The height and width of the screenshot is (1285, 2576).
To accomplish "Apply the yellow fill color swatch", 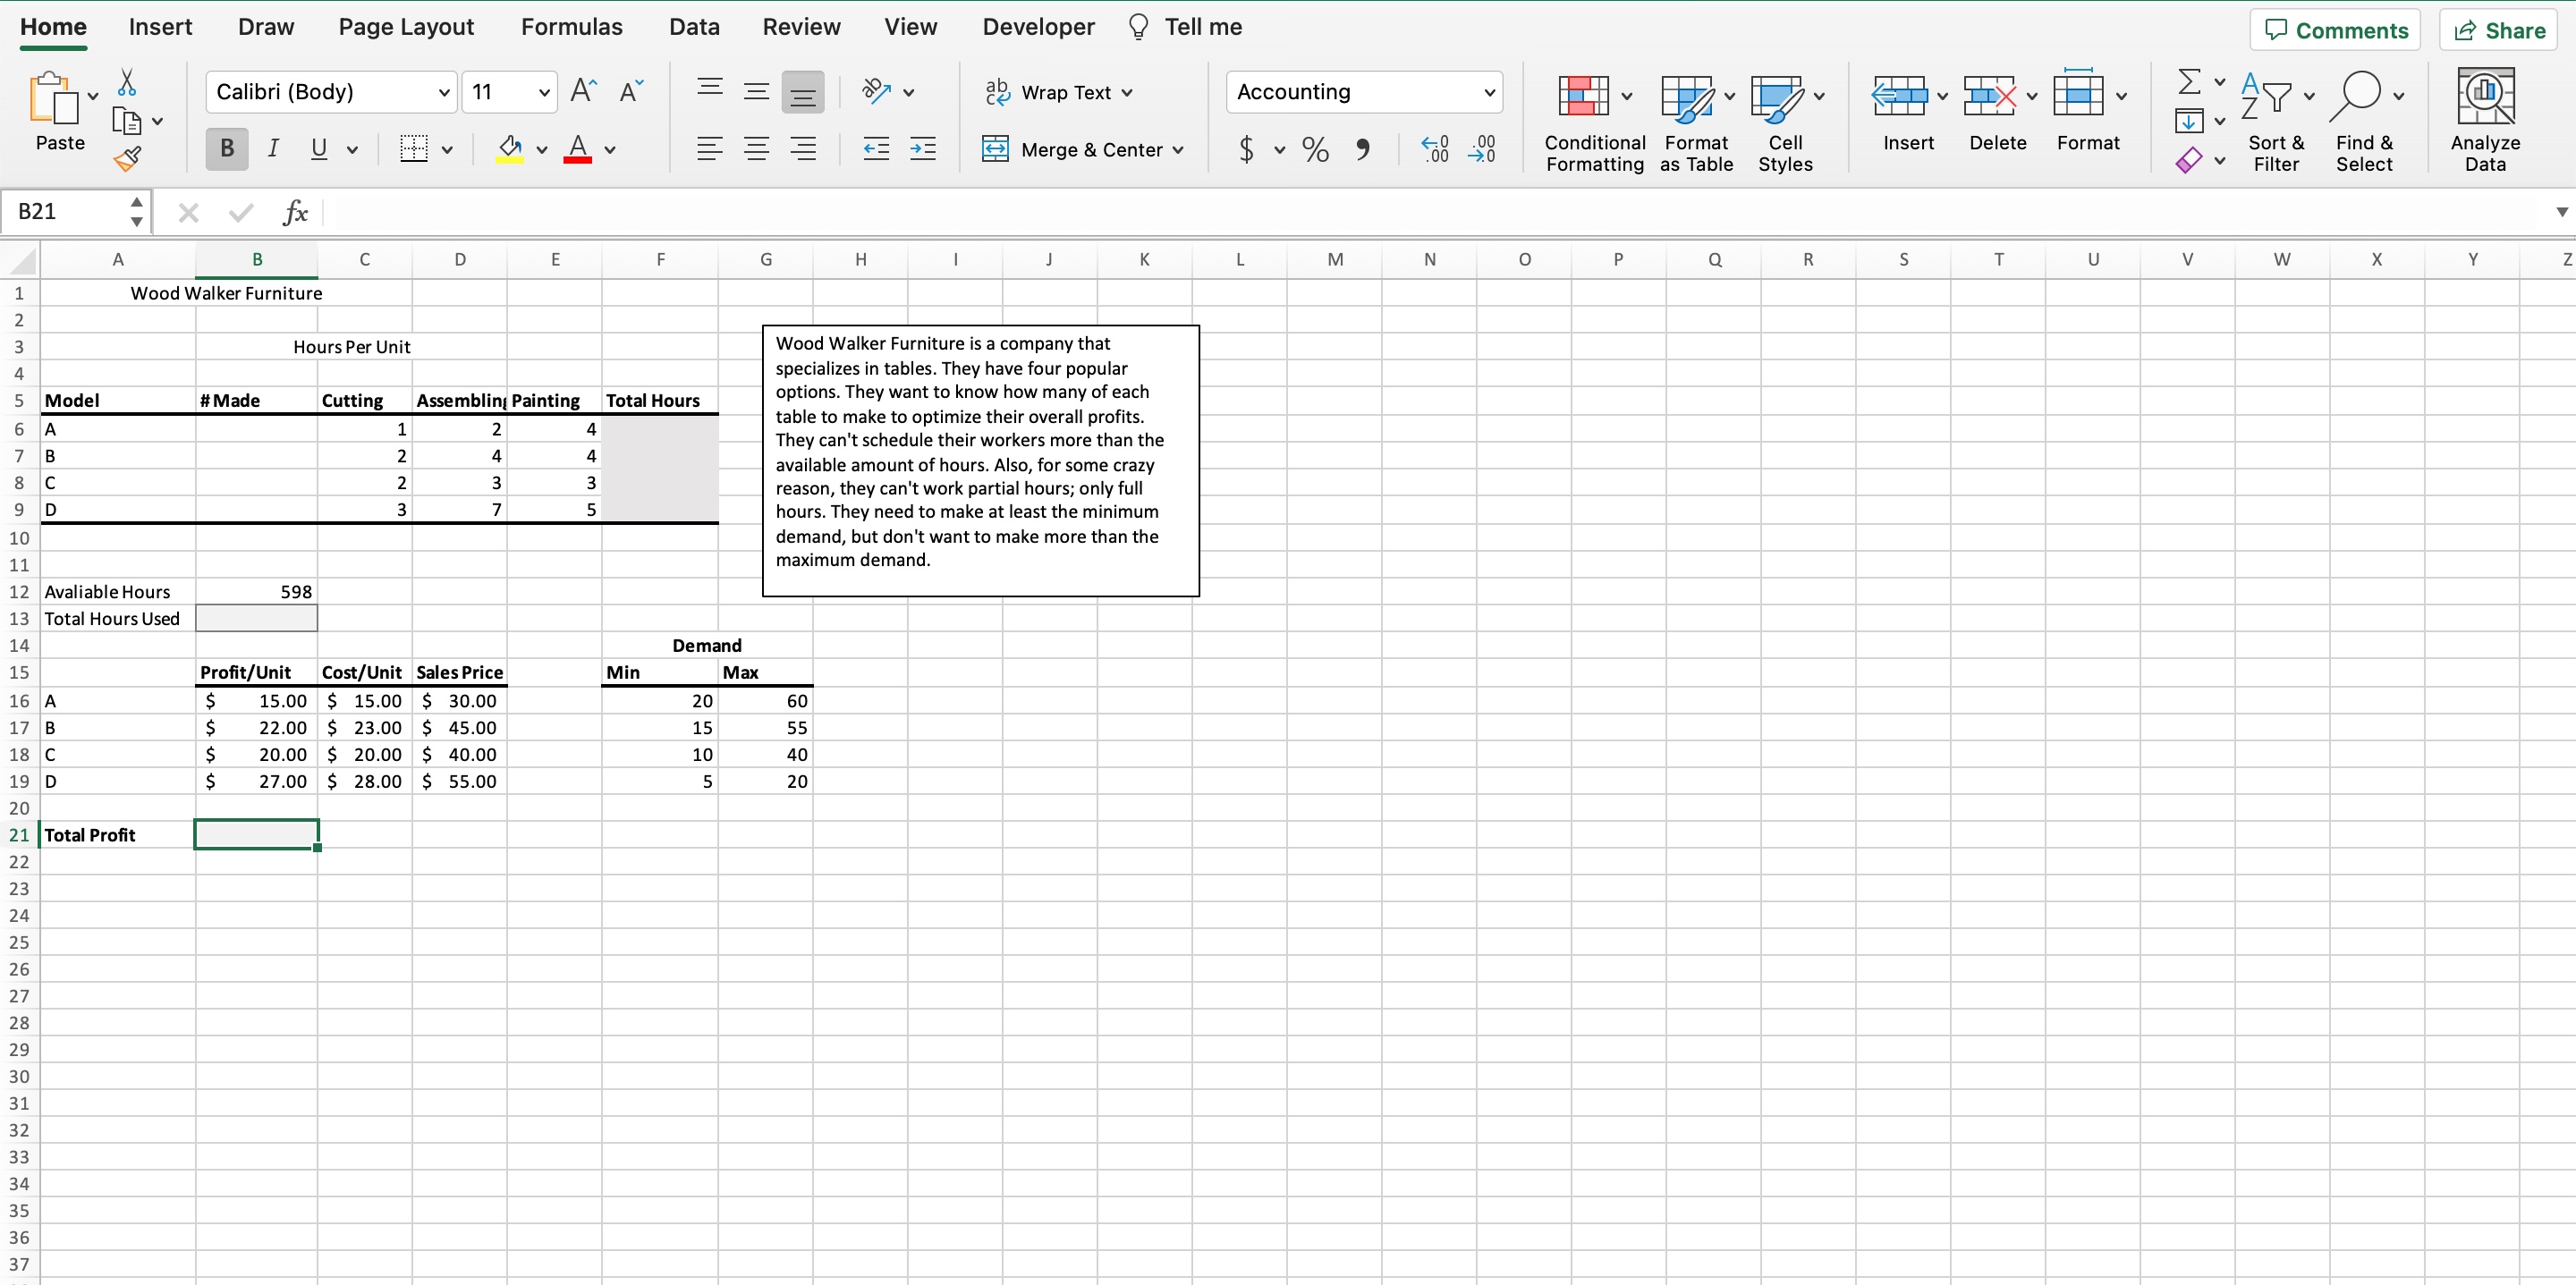I will [510, 149].
